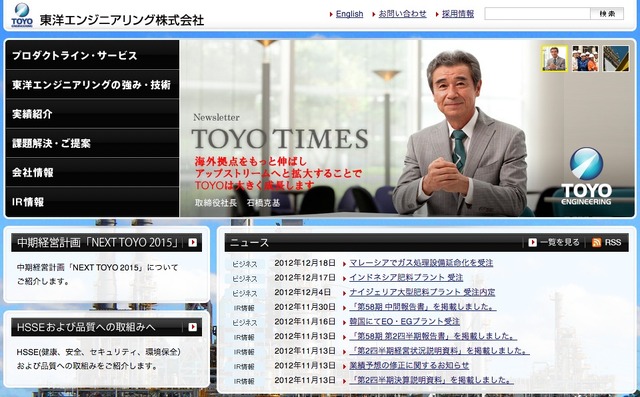Open the RSS text link
Image resolution: width=640 pixels, height=397 pixels.
click(613, 242)
